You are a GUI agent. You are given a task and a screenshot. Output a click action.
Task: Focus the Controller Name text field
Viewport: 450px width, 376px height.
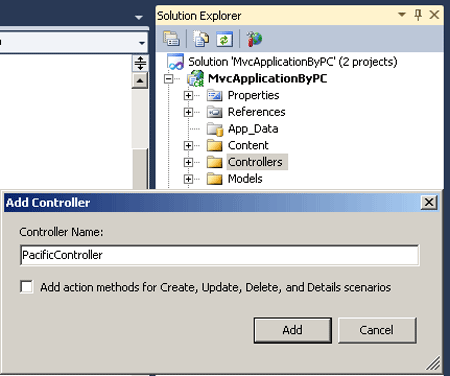219,255
